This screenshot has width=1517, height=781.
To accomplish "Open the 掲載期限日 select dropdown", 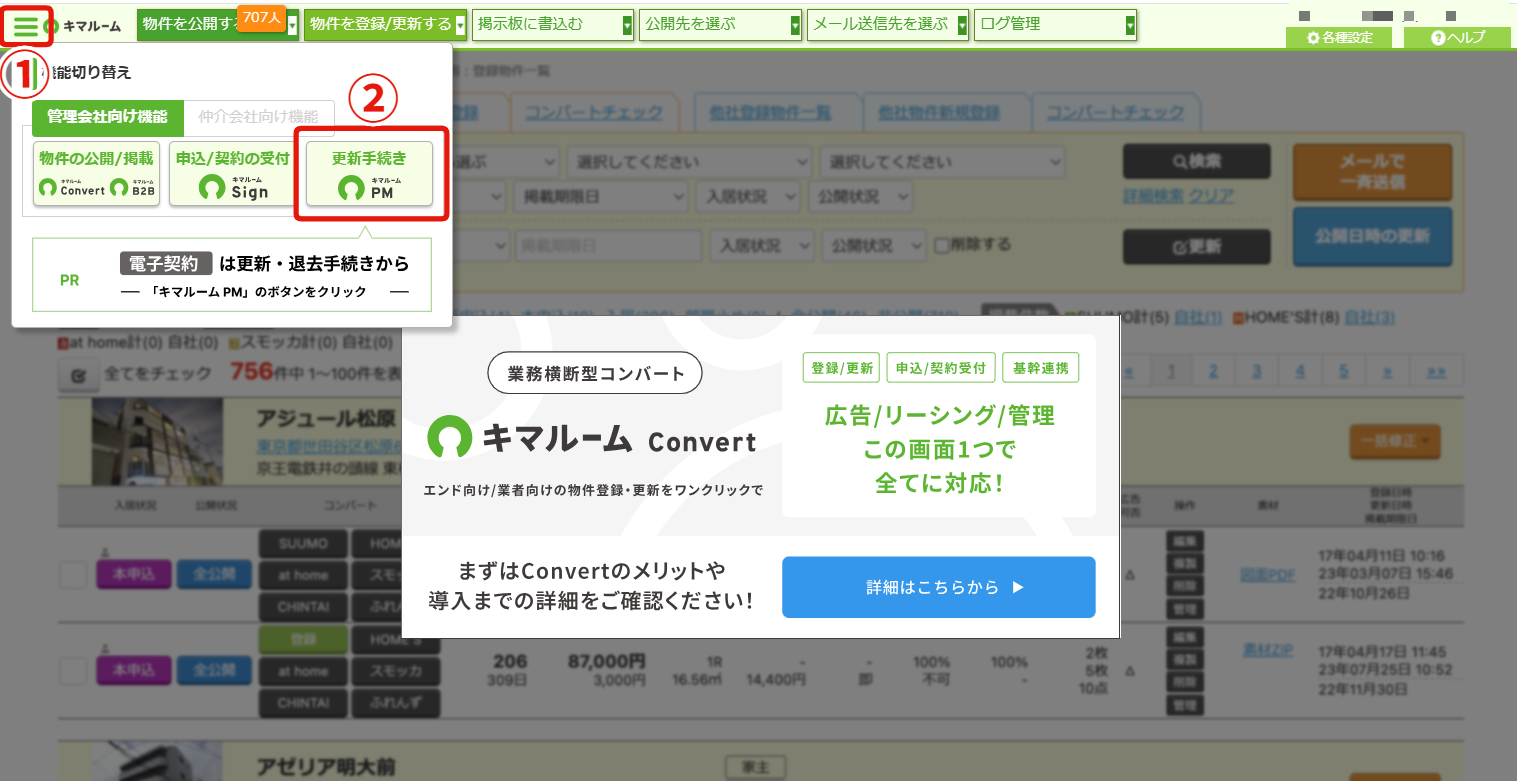I will click(x=602, y=195).
